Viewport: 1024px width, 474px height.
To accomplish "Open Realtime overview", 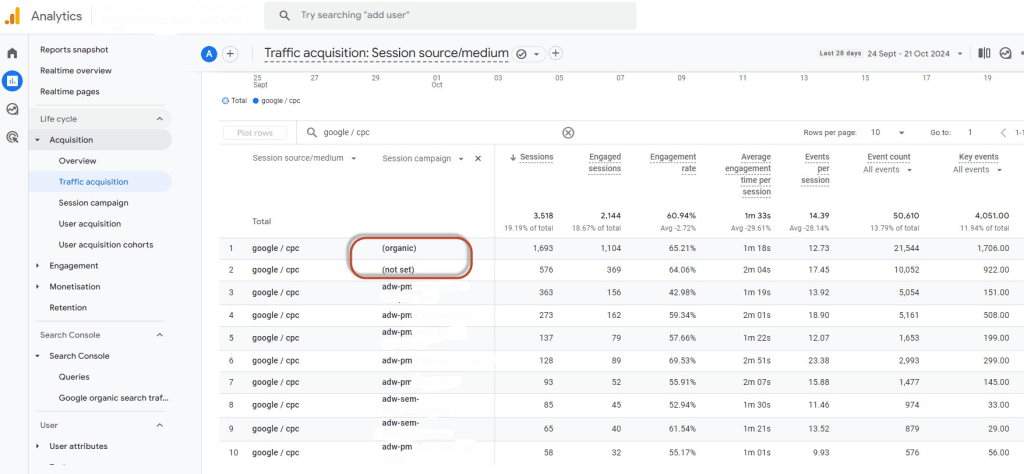I will (x=76, y=71).
